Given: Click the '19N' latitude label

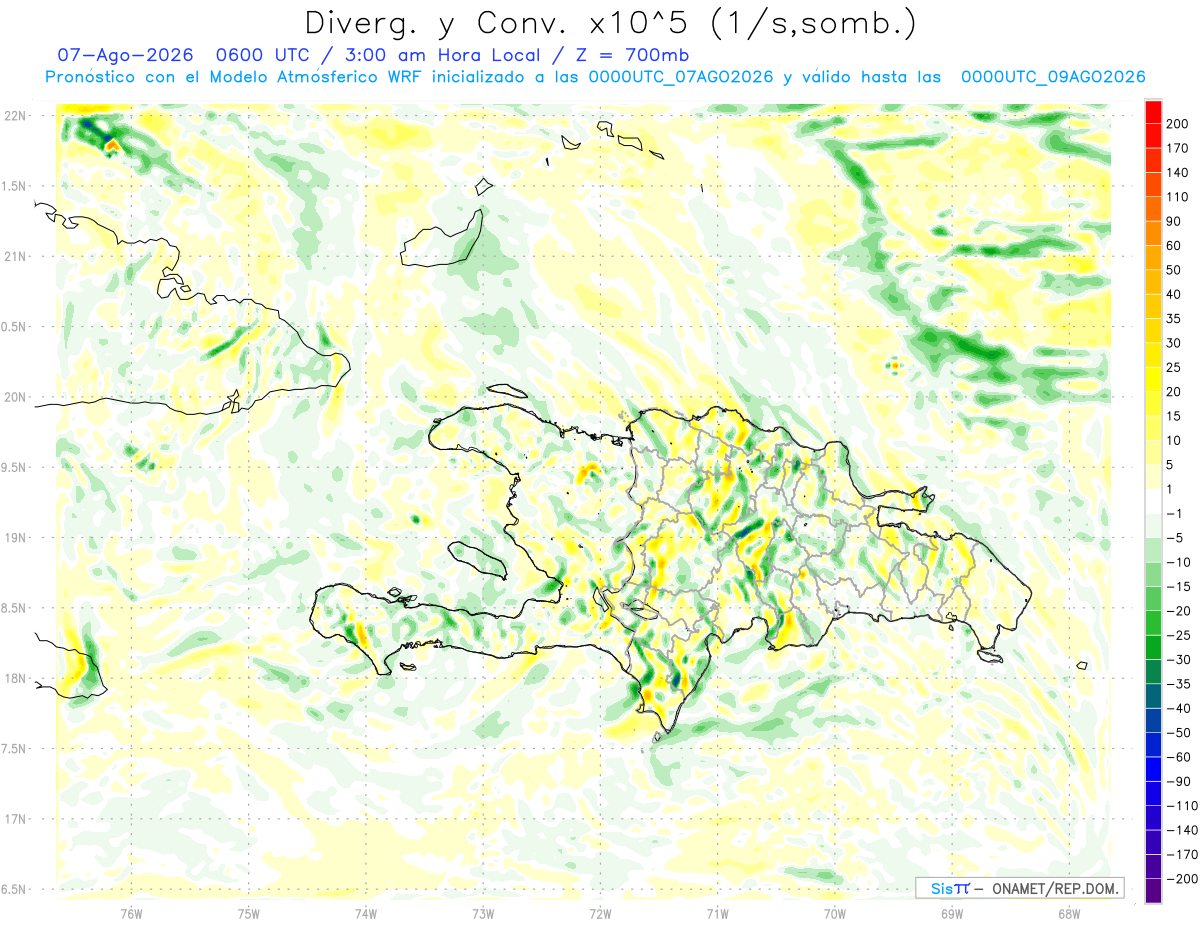Looking at the screenshot, I should click(x=15, y=538).
